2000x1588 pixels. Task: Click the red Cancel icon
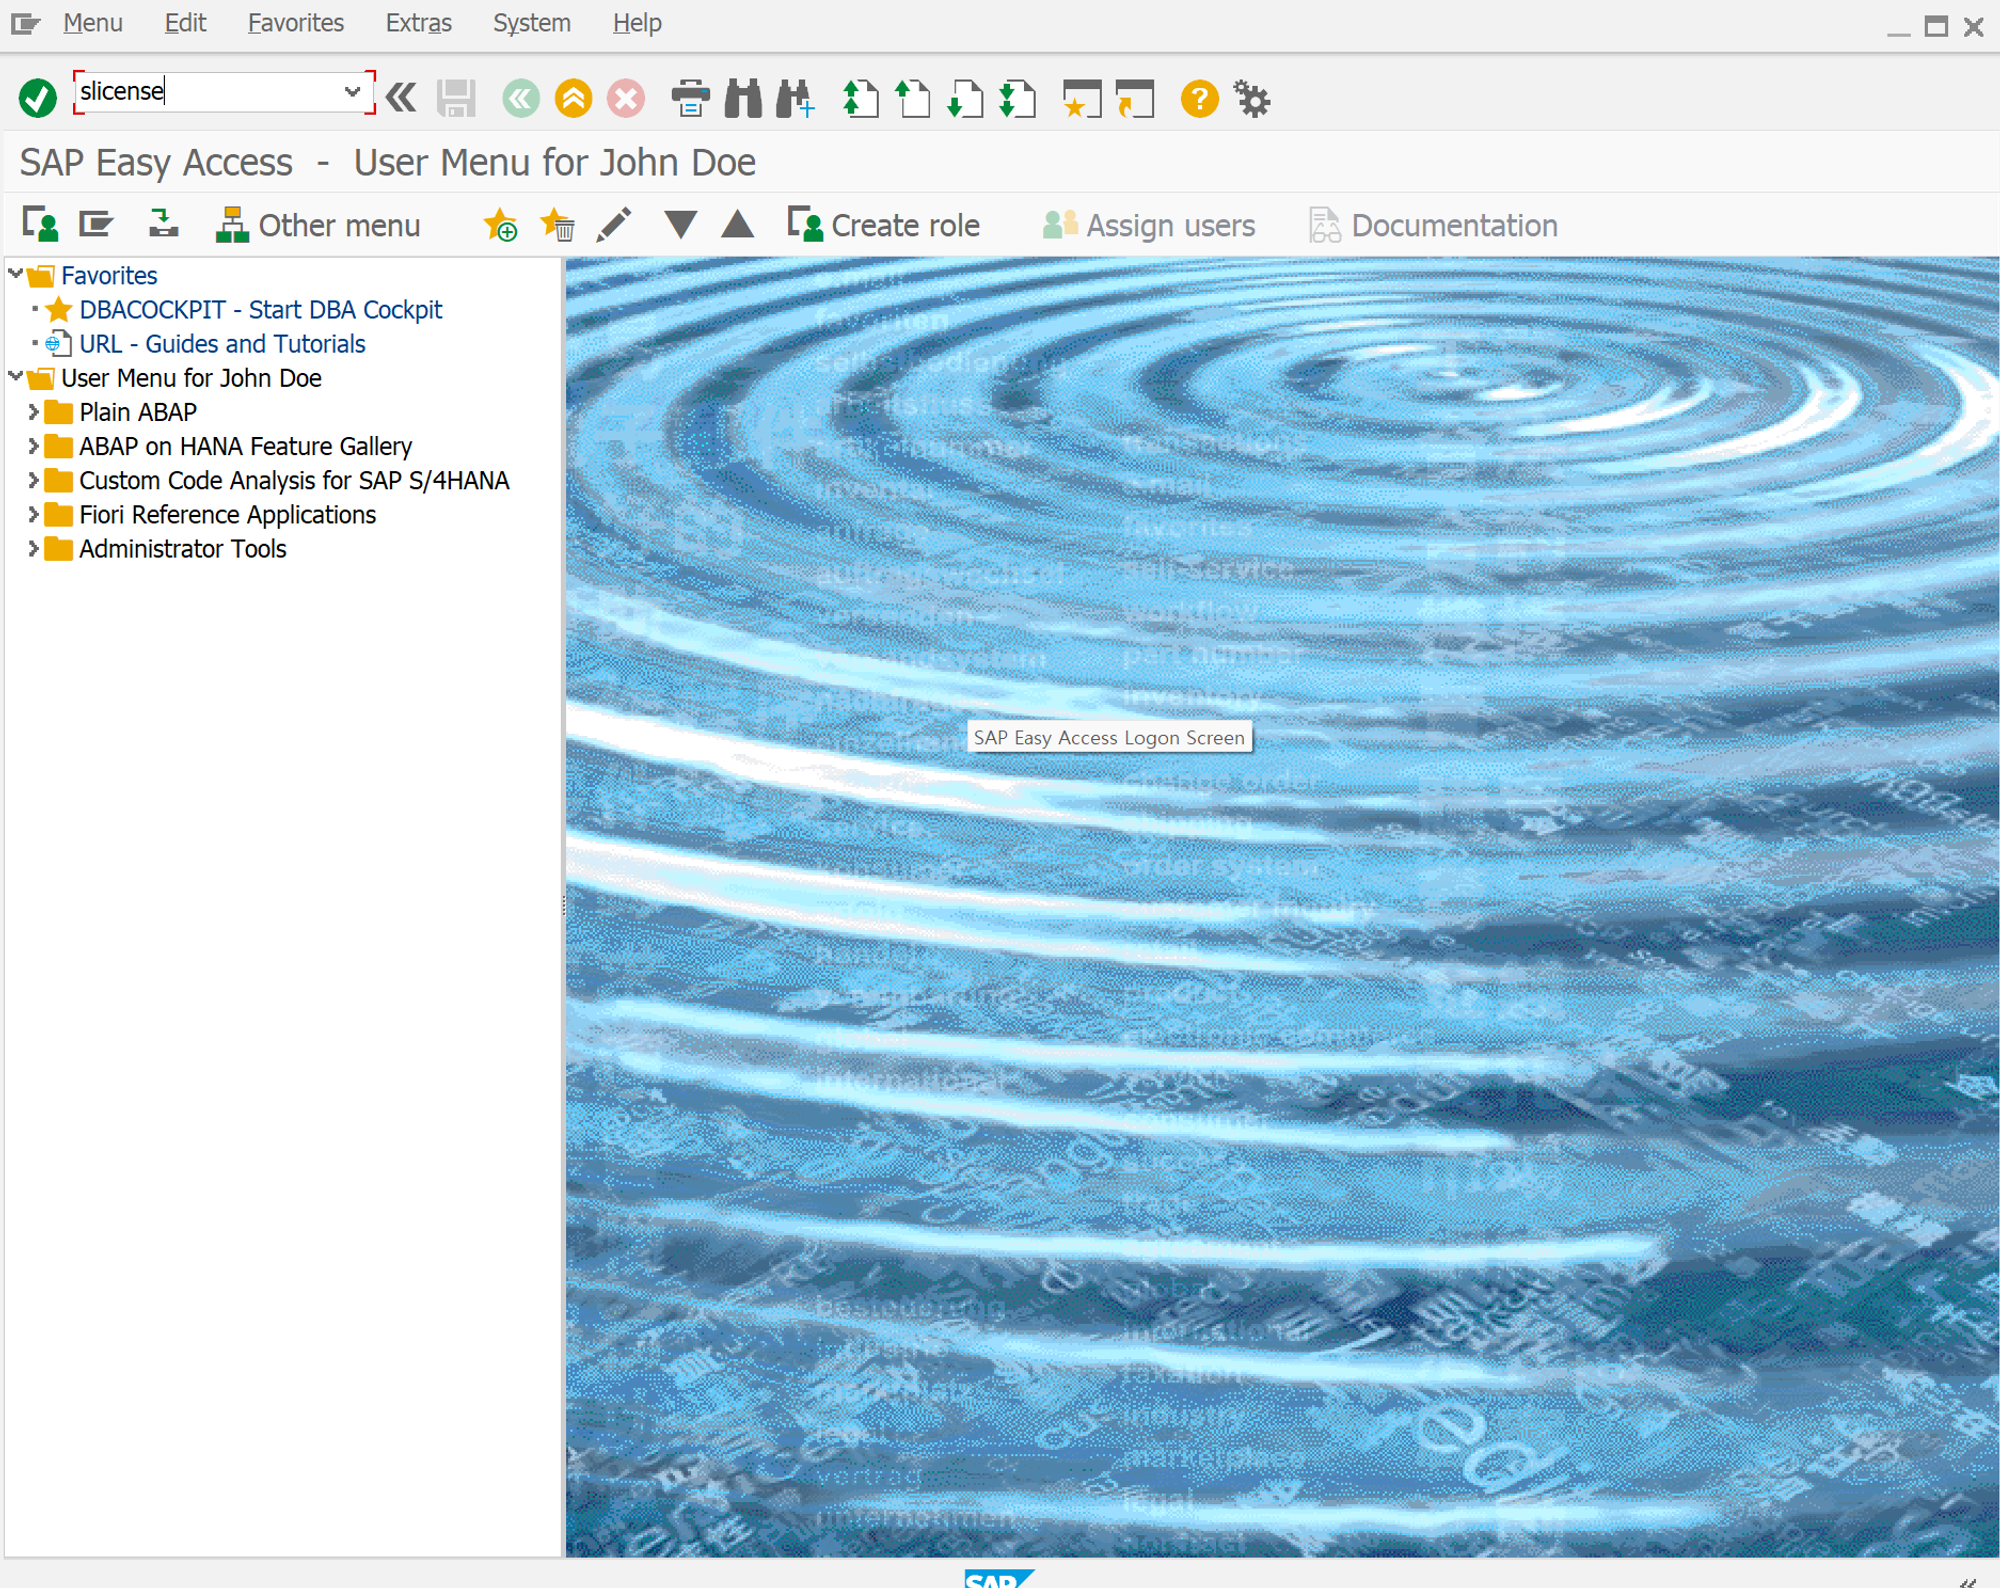pyautogui.click(x=626, y=98)
